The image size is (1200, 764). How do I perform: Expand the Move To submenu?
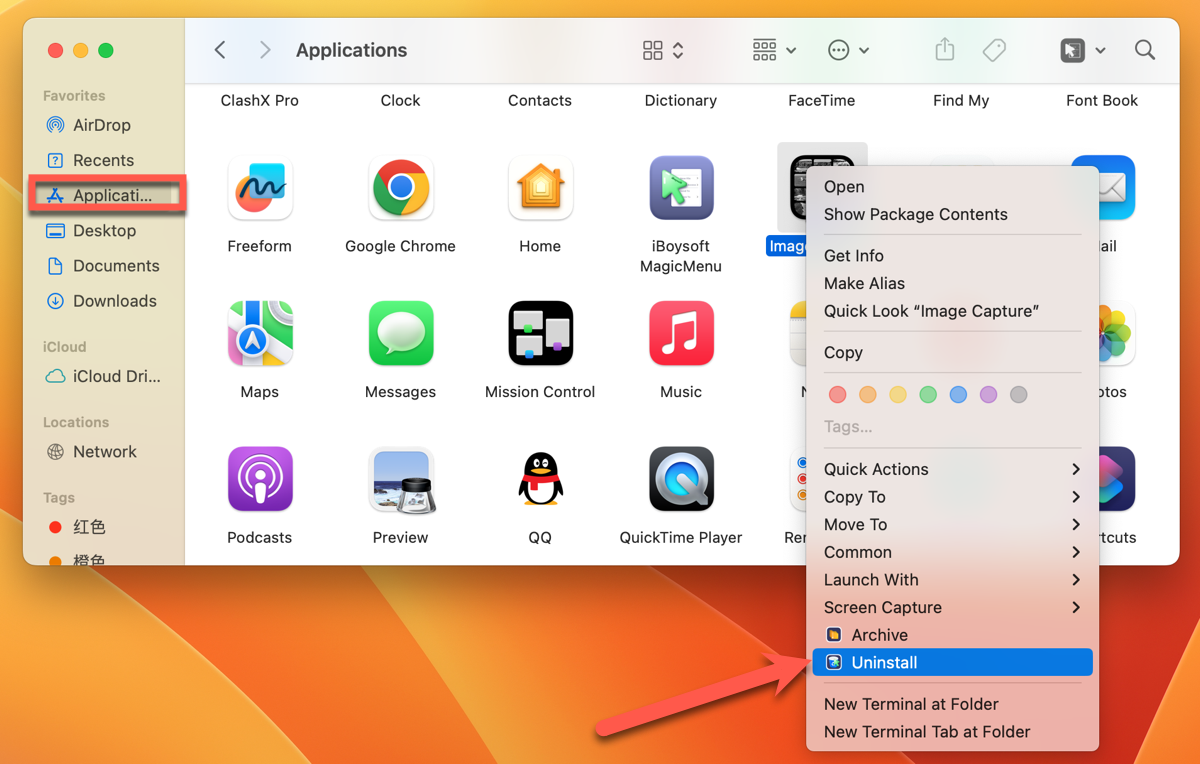click(952, 524)
